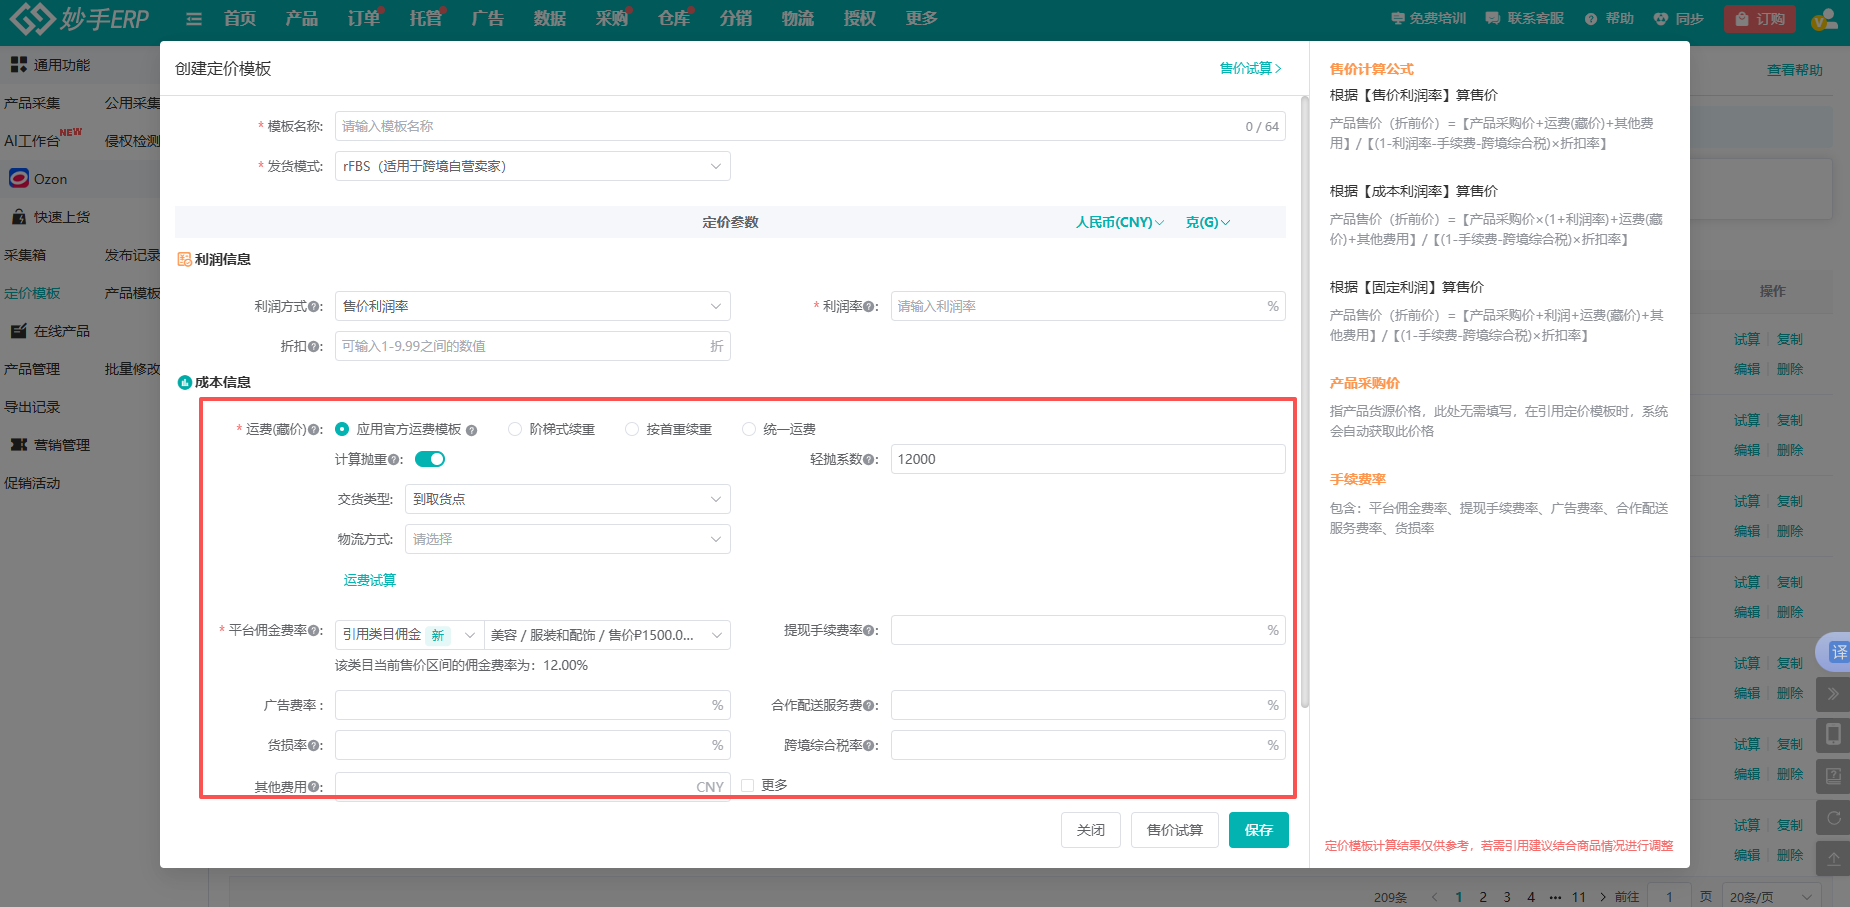
Task: Click the hamburger menu icon beside the logo
Action: tap(194, 19)
